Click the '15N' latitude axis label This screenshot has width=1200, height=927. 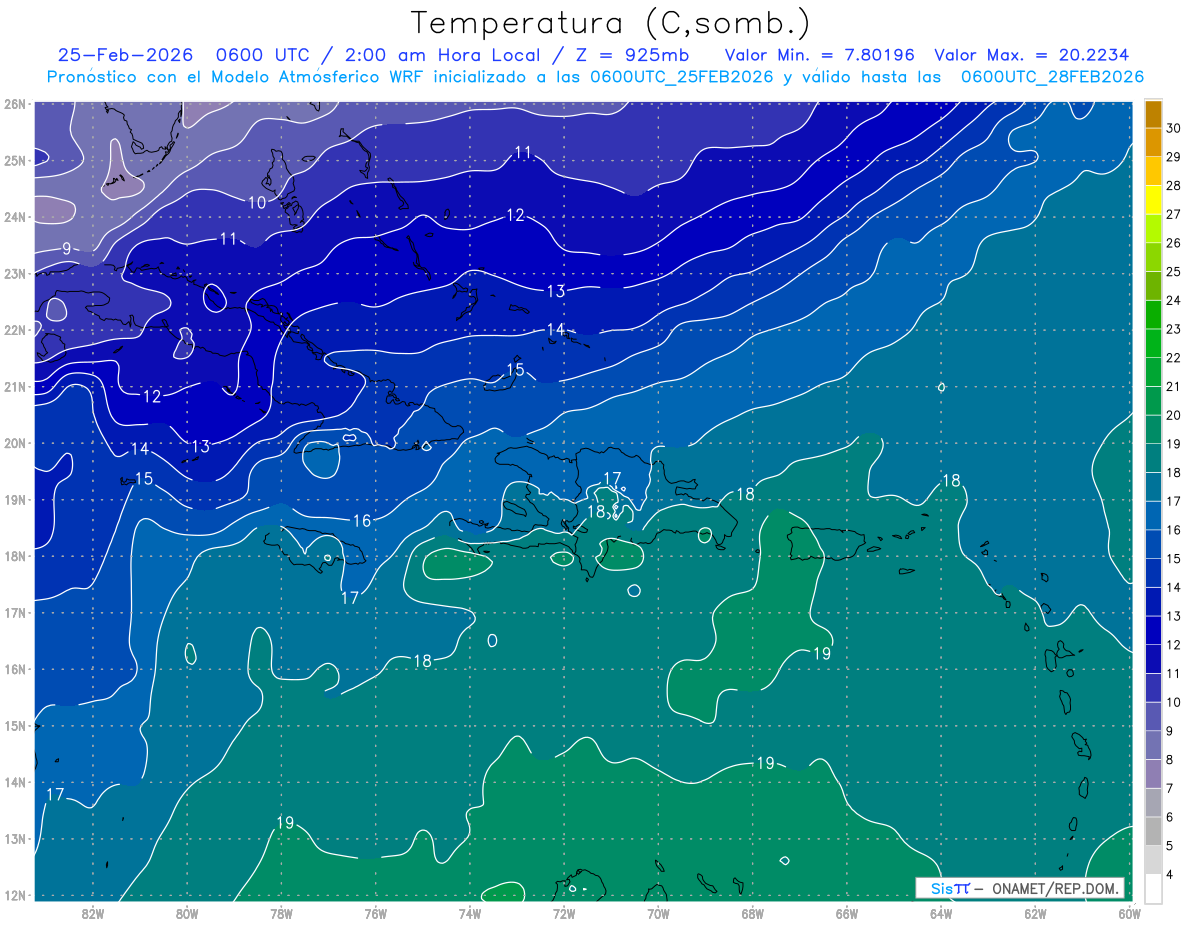coord(14,725)
